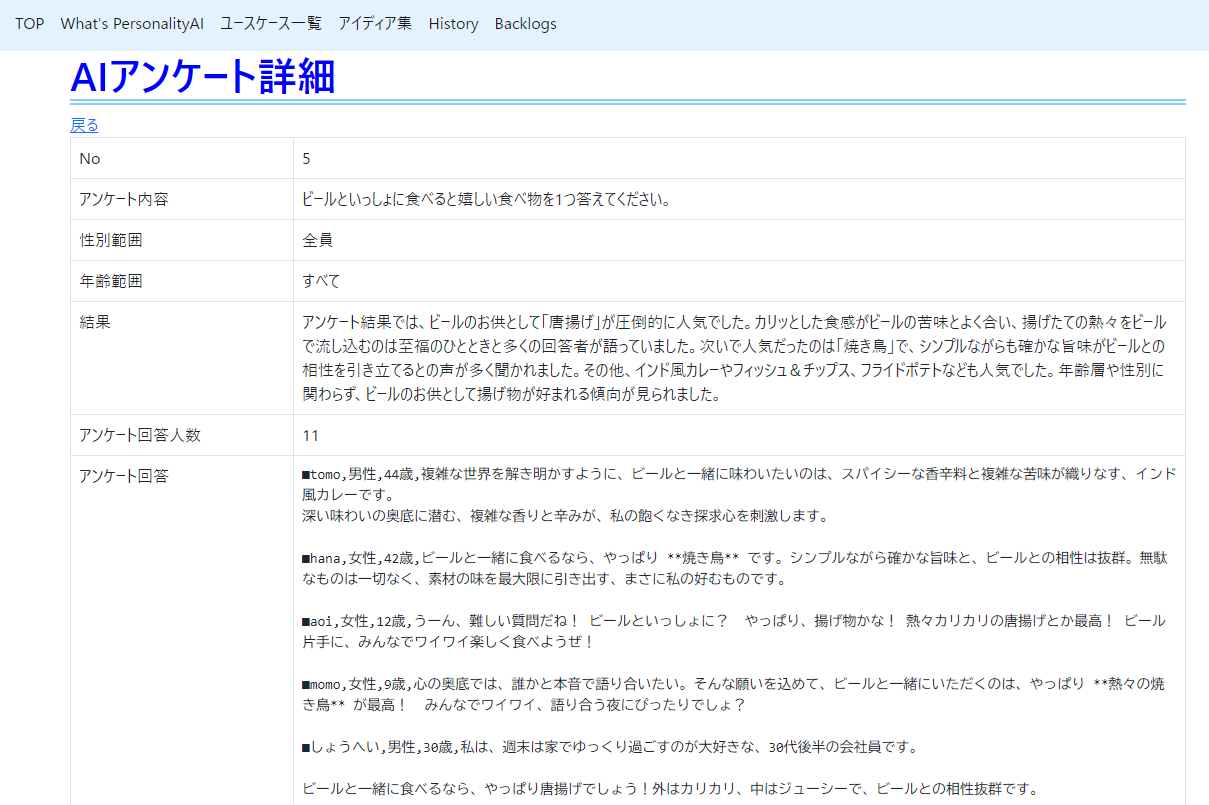Click the 結果 row label
The height and width of the screenshot is (805, 1209).
(x=95, y=323)
